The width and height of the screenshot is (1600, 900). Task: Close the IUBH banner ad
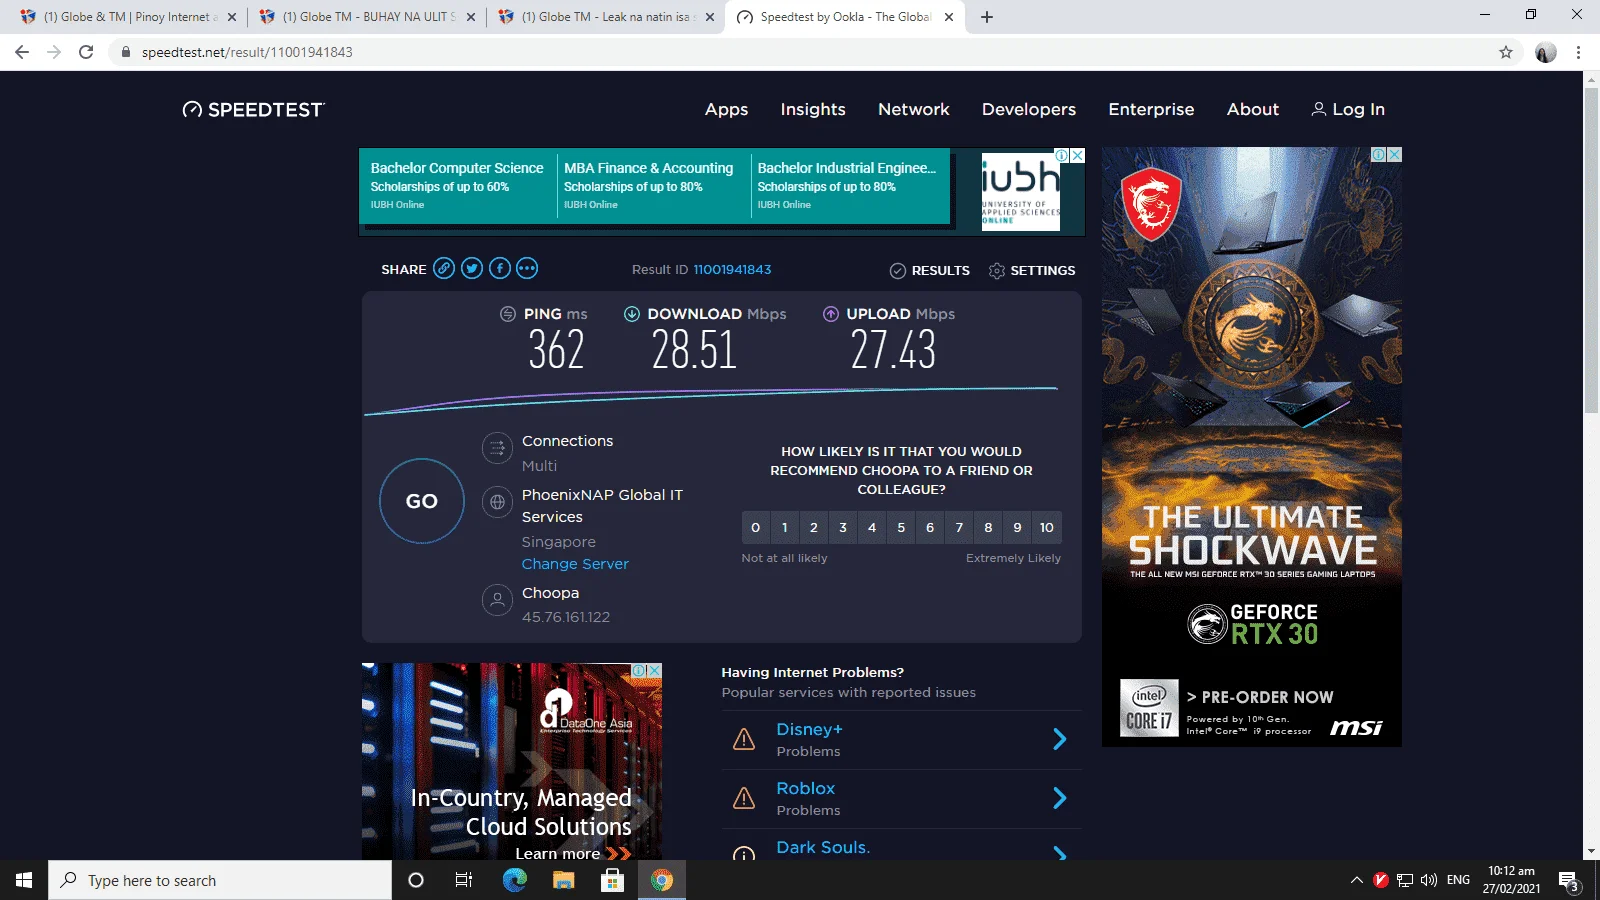(x=1078, y=155)
